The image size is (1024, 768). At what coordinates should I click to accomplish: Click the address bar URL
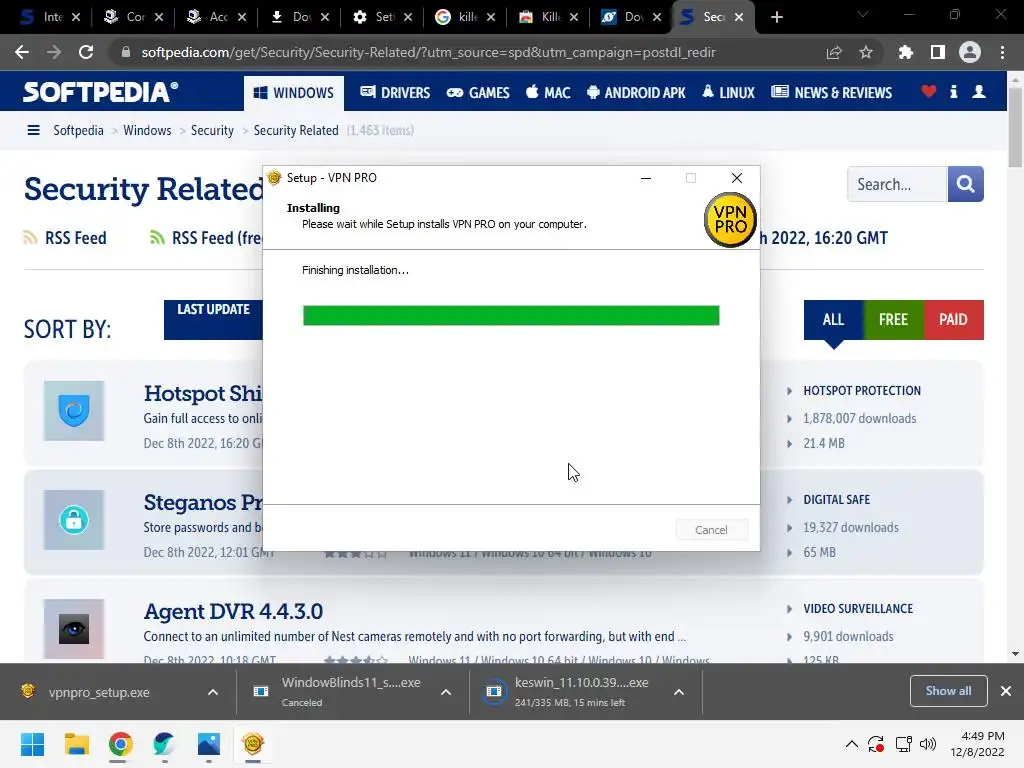click(428, 52)
